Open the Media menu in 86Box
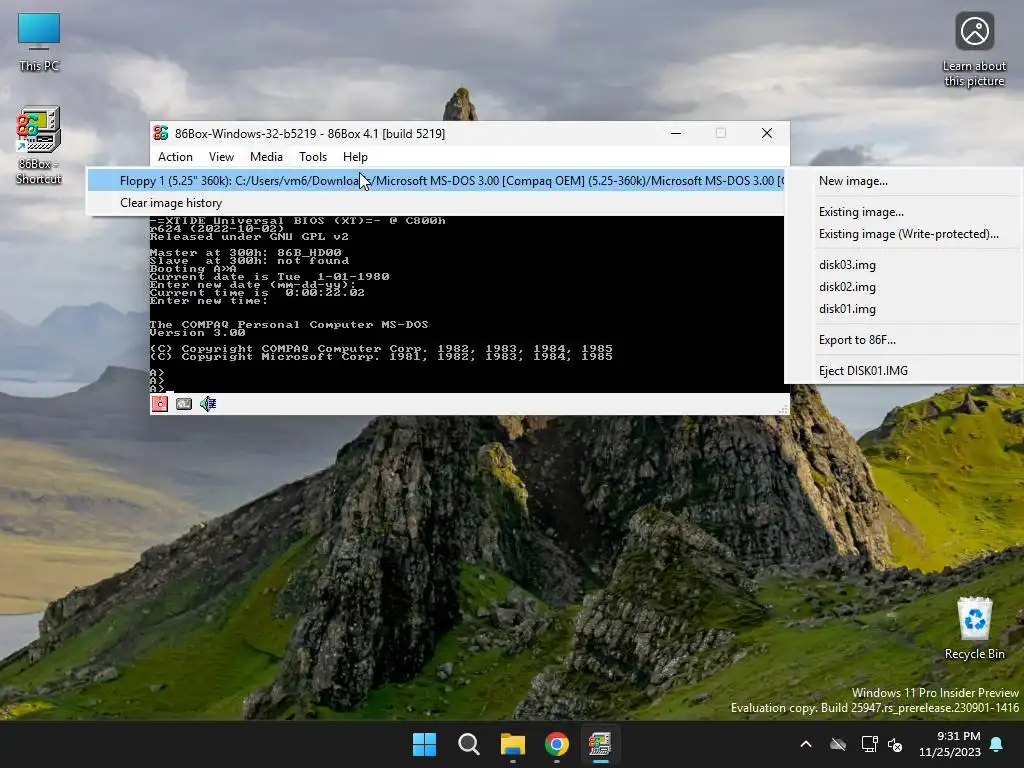Image resolution: width=1024 pixels, height=768 pixels. pyautogui.click(x=266, y=157)
